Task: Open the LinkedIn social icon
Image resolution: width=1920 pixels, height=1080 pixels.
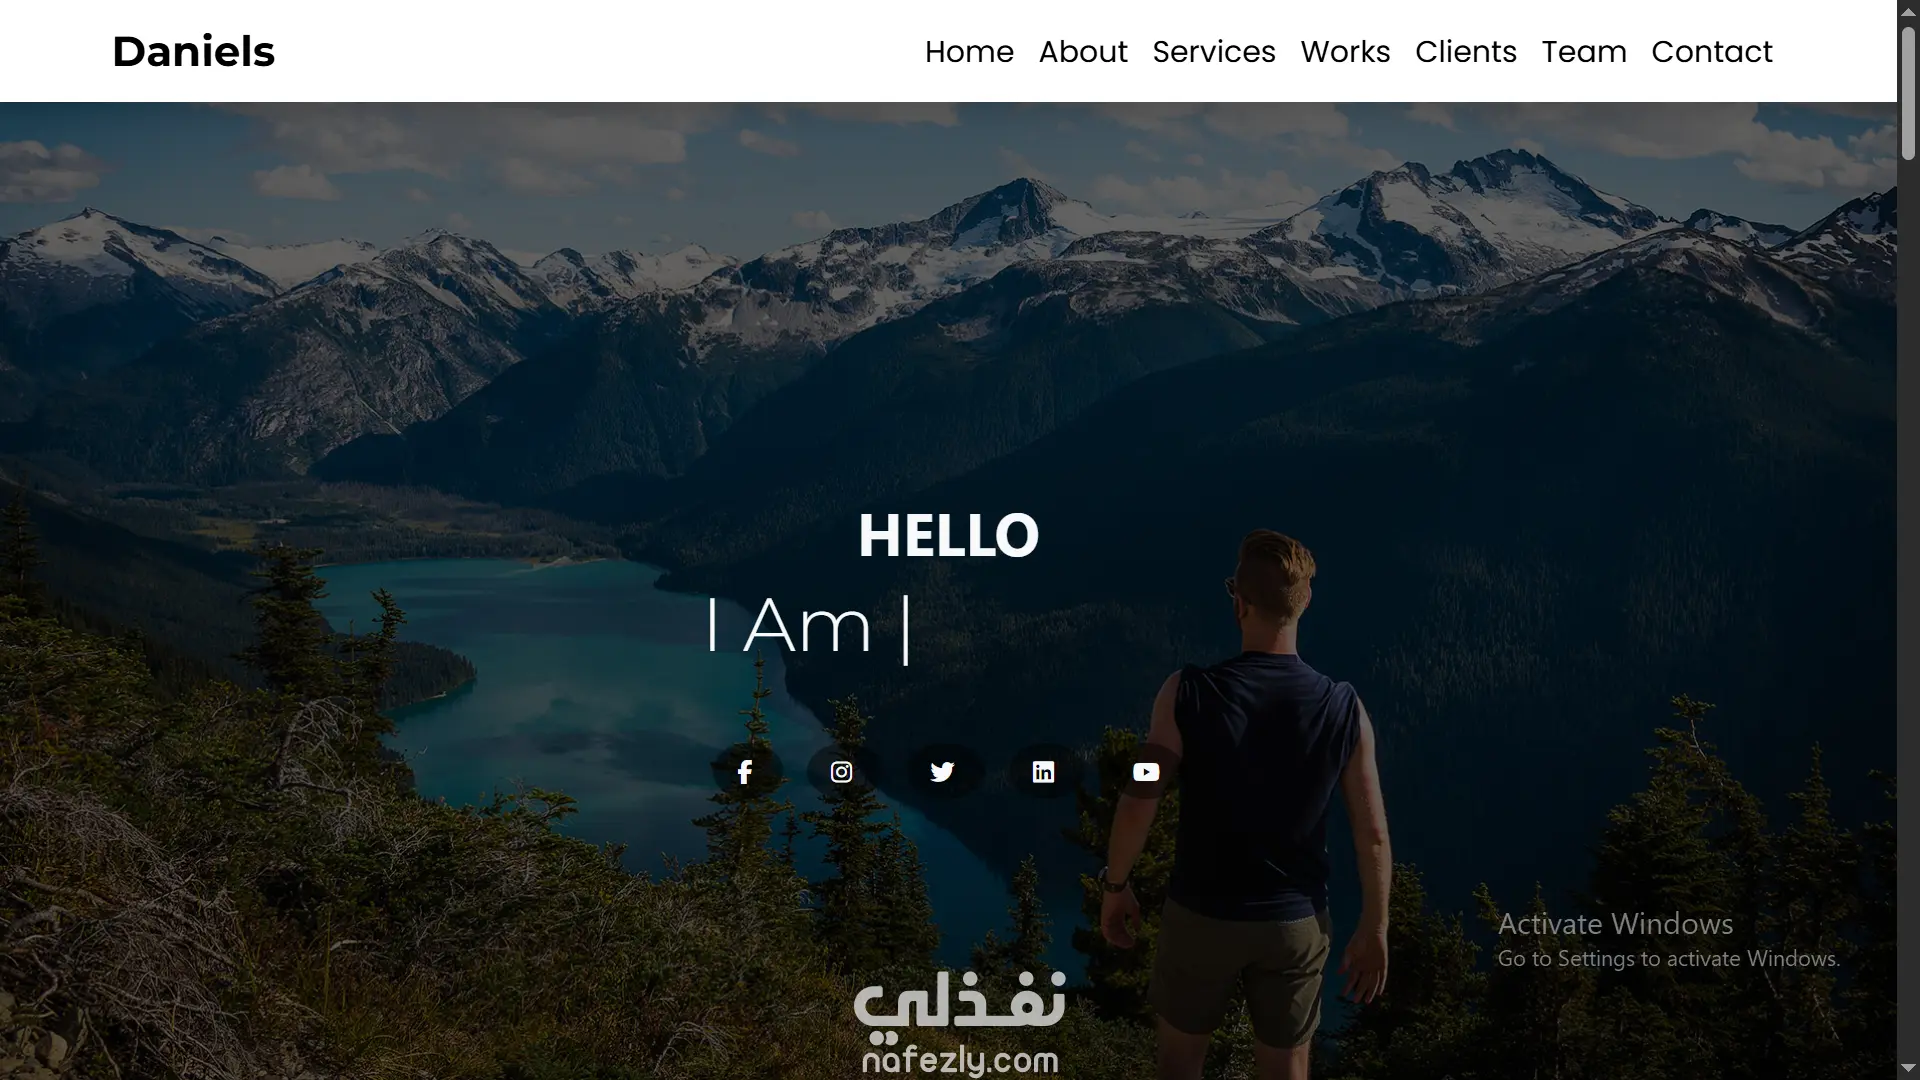Action: click(1043, 772)
